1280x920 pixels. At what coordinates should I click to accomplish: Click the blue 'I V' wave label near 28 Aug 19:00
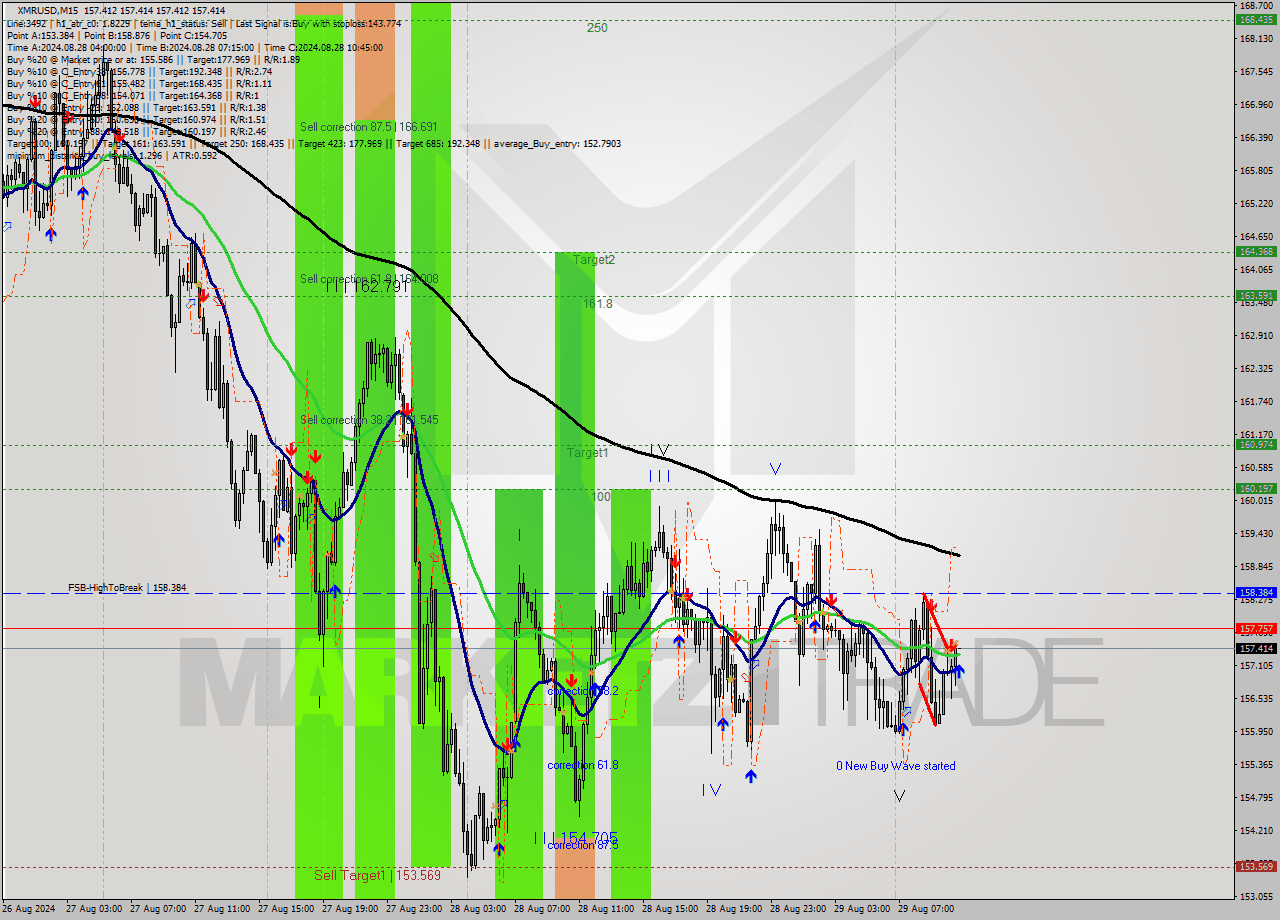click(x=711, y=789)
